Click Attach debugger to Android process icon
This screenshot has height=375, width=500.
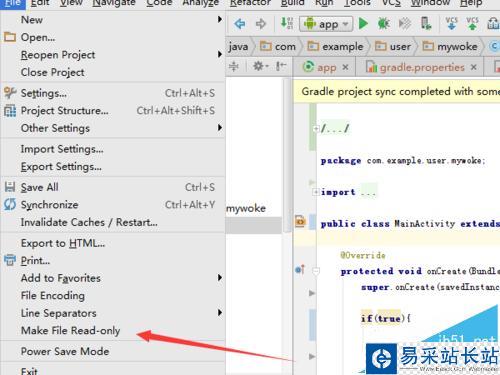pos(426,24)
